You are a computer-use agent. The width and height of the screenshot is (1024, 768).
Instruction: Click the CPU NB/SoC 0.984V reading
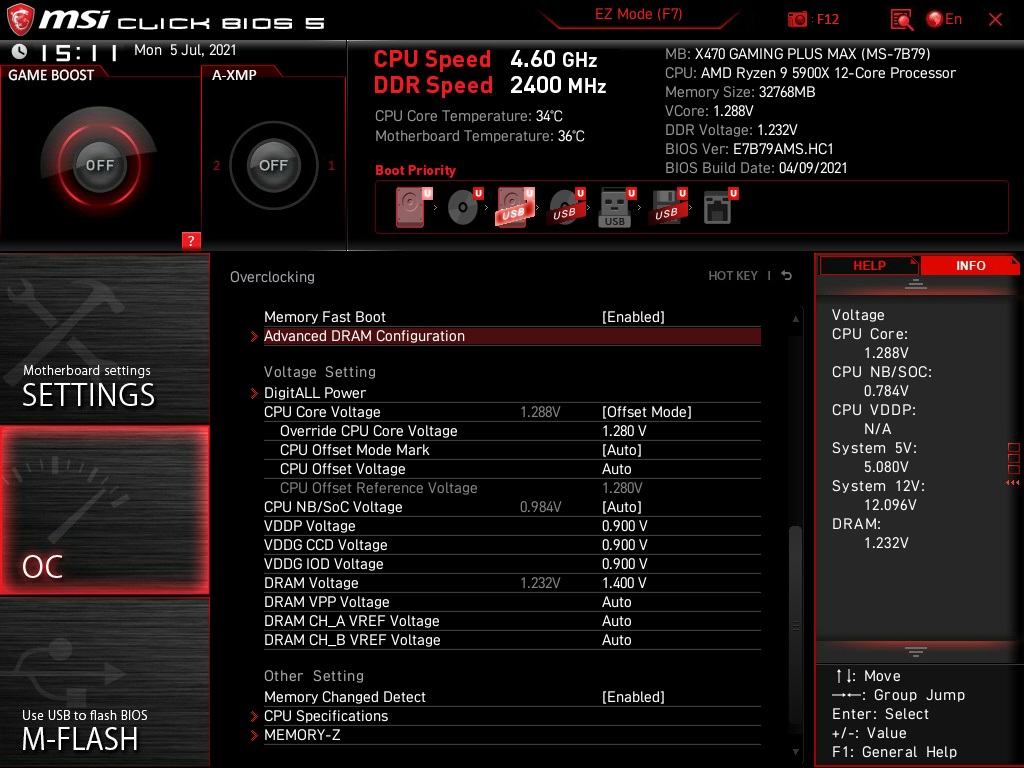540,506
